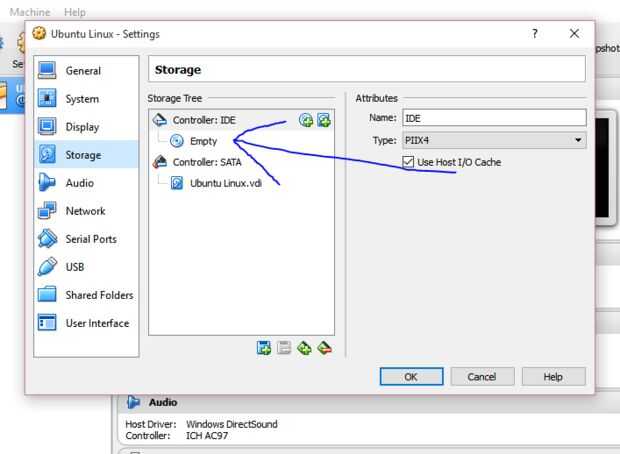Open Help menu in VirtualBox Manager
The width and height of the screenshot is (620, 454).
click(75, 12)
